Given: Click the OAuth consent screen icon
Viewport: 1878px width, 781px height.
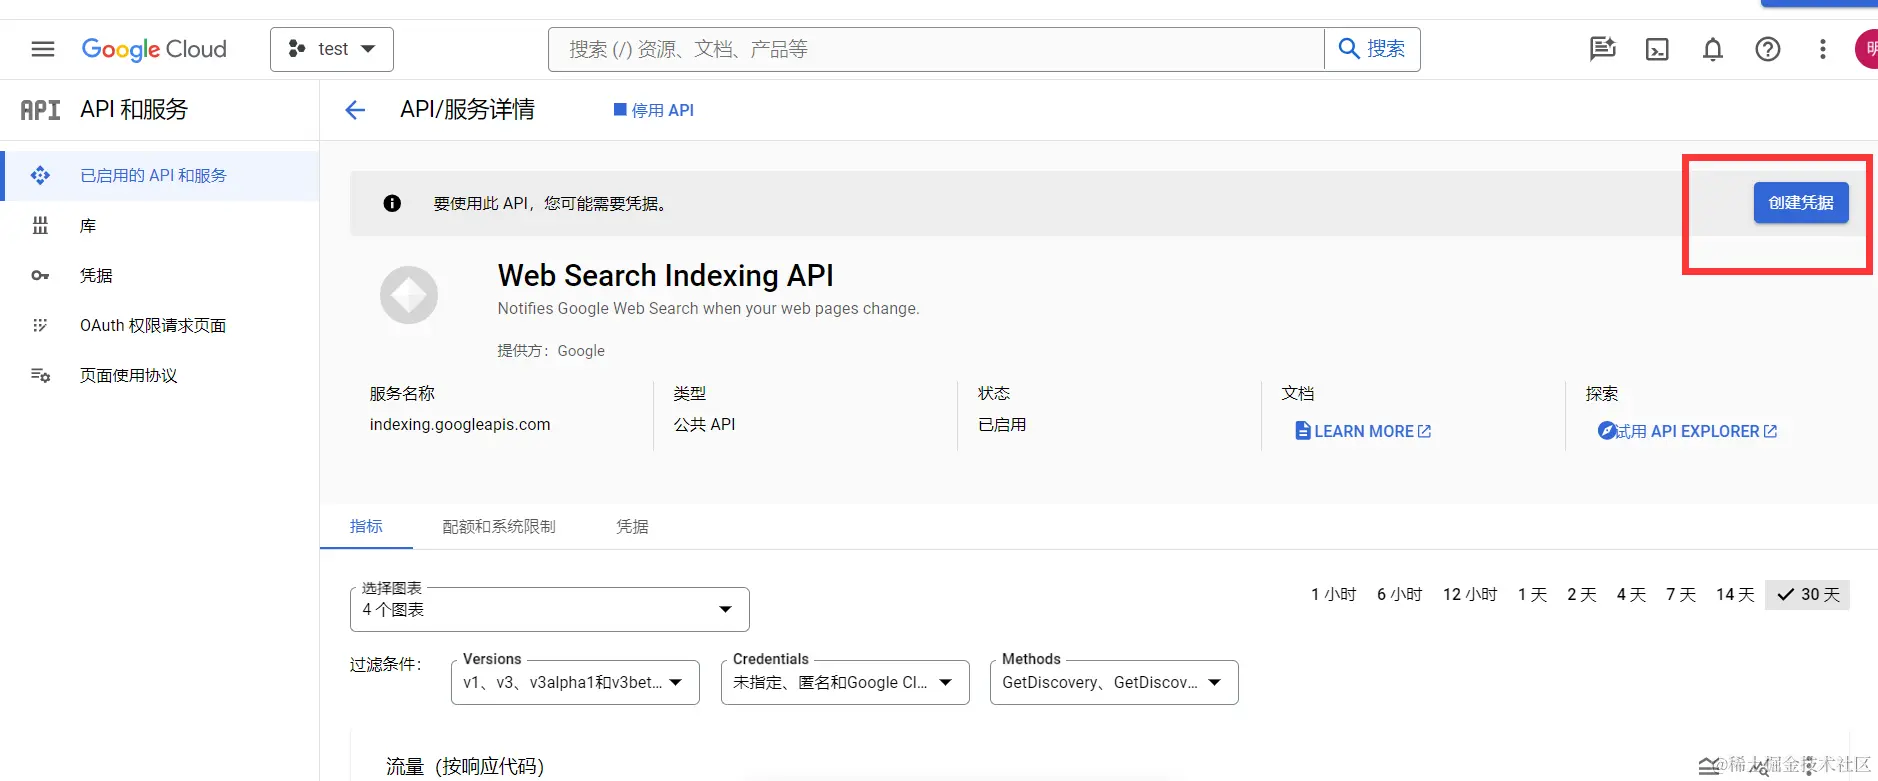Looking at the screenshot, I should coord(40,326).
